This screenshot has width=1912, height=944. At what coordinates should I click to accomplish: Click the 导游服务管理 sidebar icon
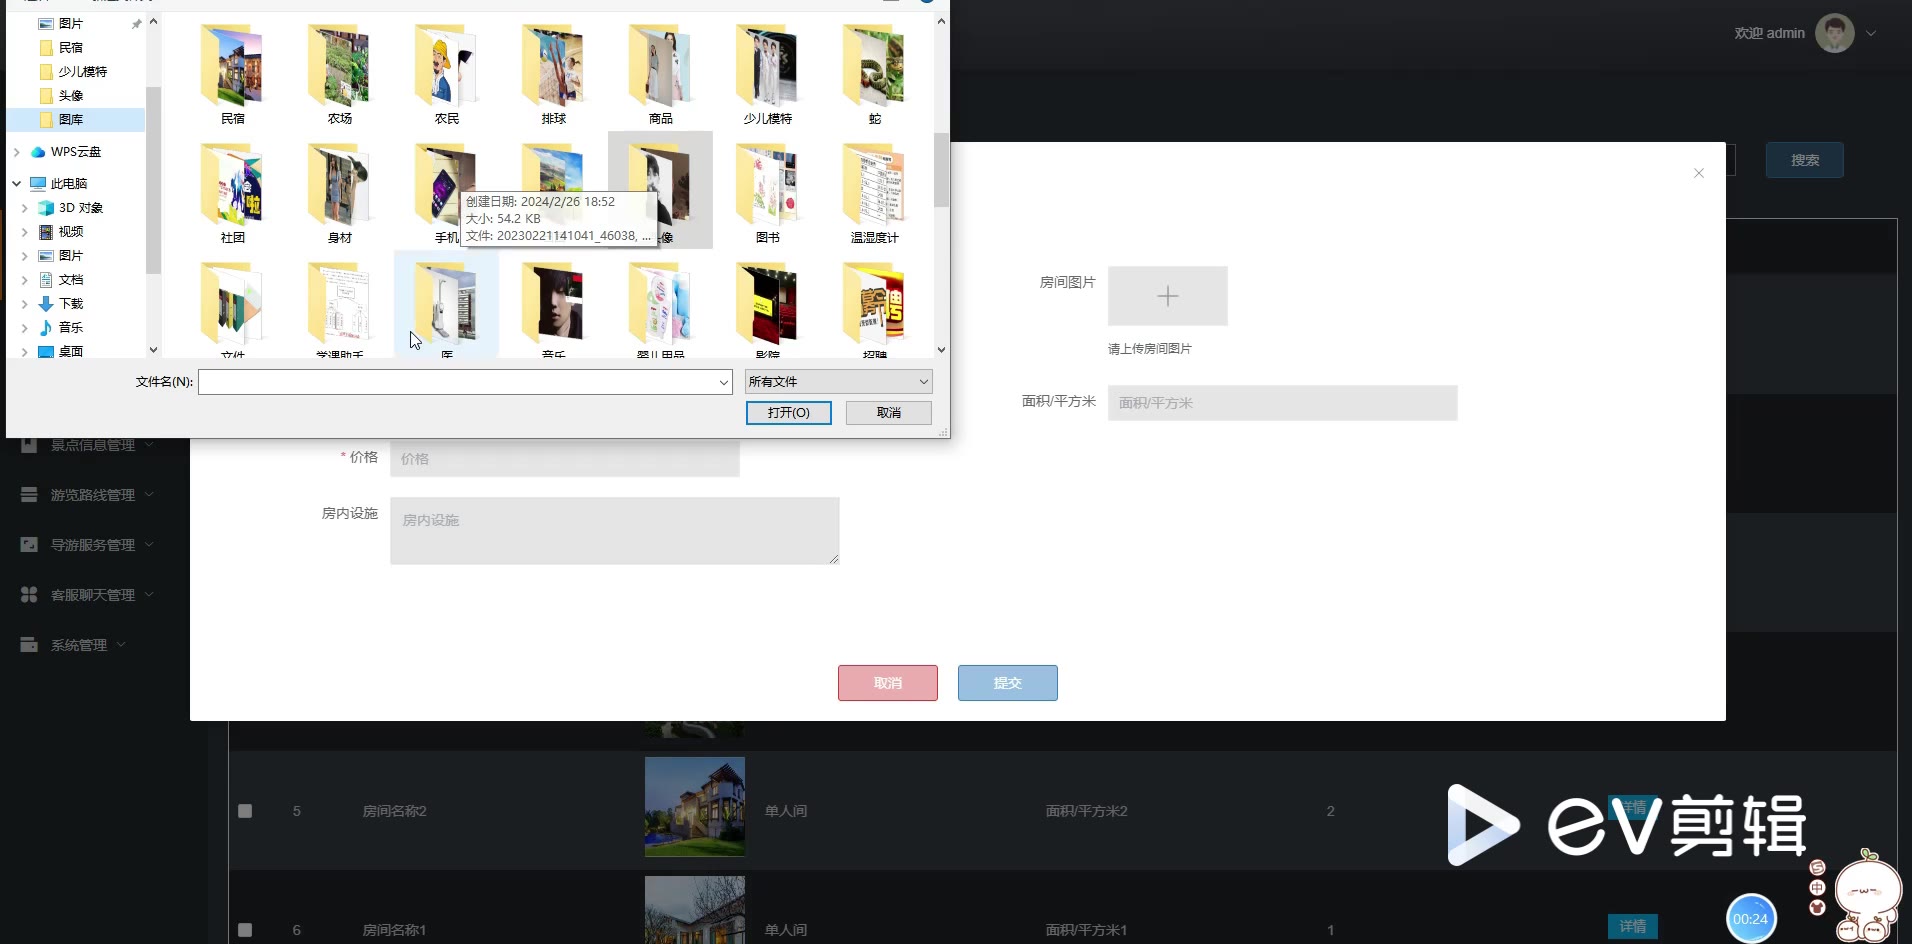[29, 545]
